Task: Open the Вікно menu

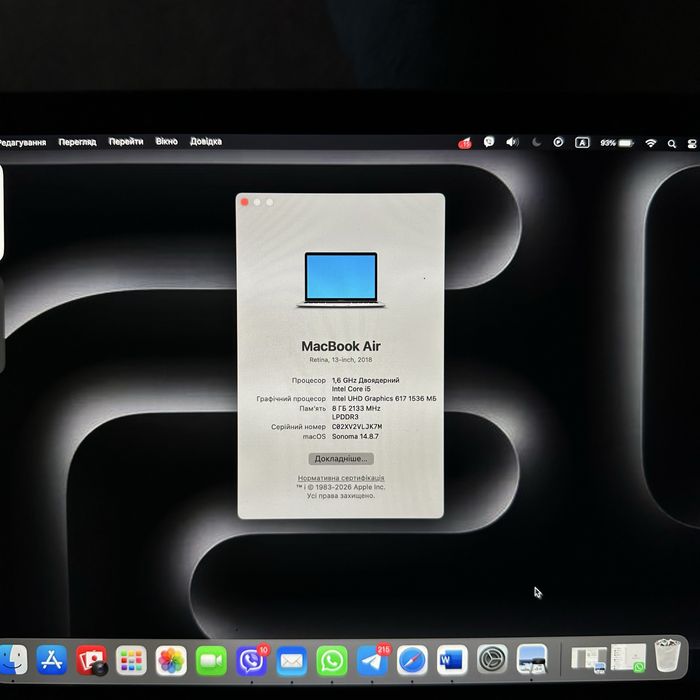Action: click(167, 142)
